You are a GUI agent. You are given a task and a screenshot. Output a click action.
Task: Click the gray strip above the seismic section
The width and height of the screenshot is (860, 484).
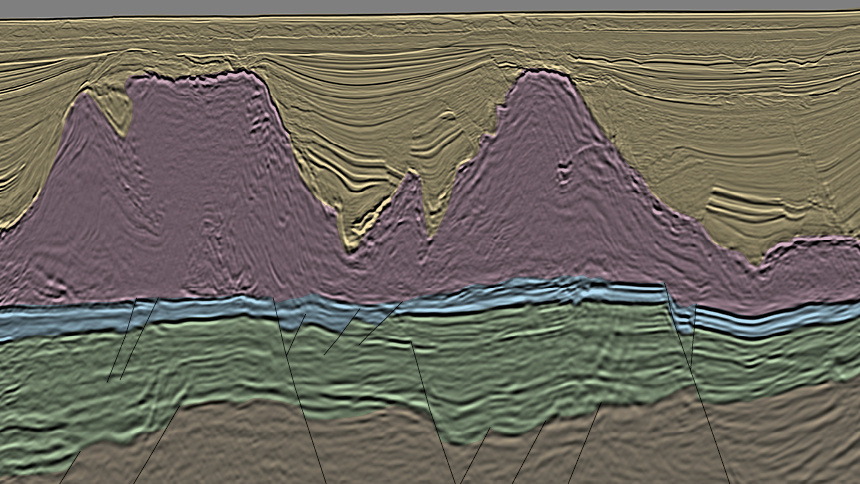(x=430, y=6)
